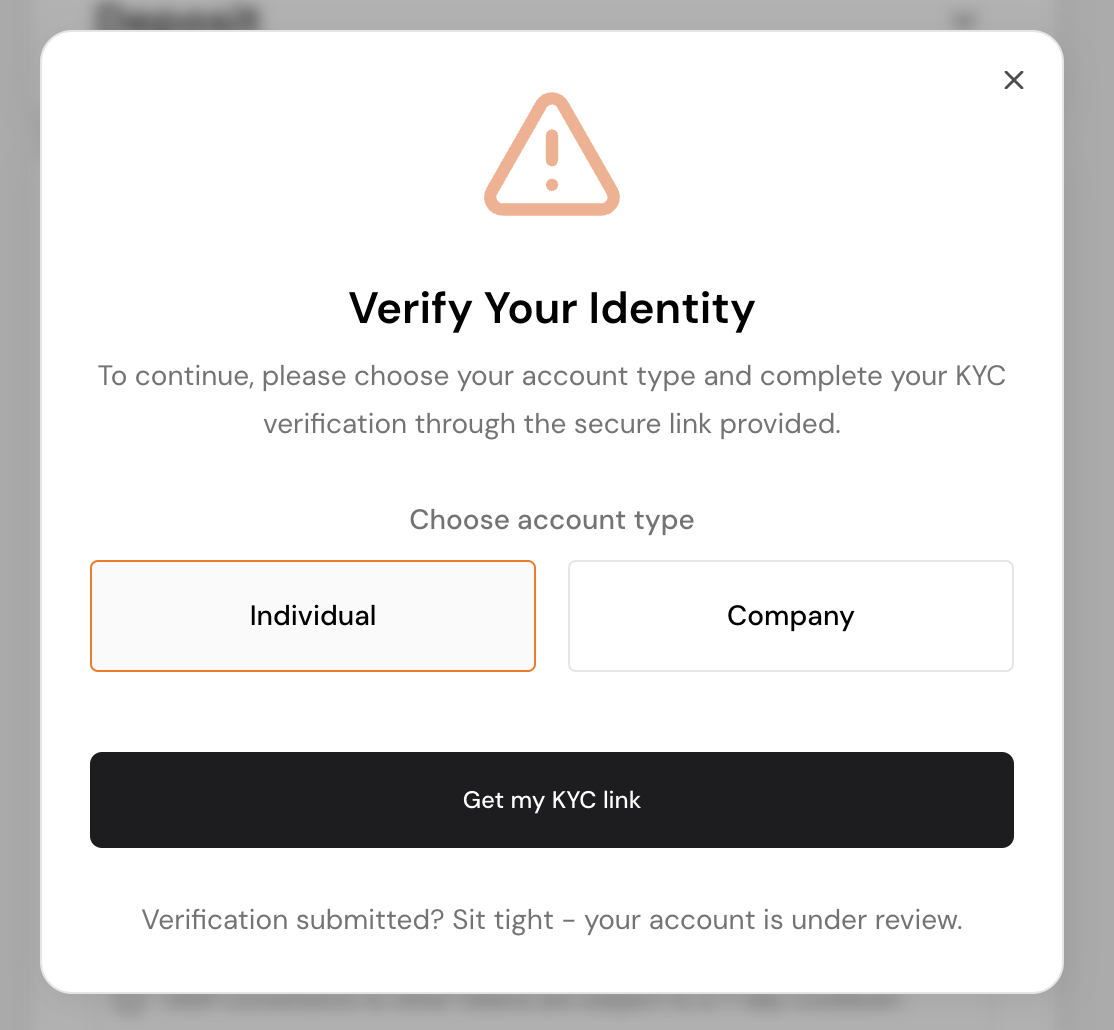Click the "your account is under review" text

tap(773, 920)
